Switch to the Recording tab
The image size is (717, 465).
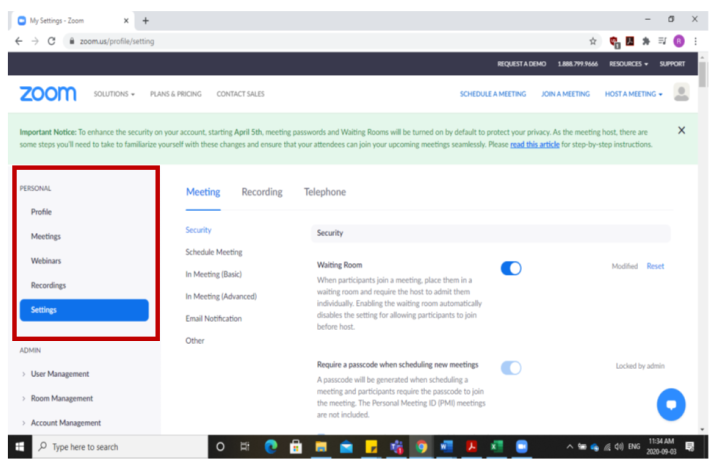pos(262,192)
